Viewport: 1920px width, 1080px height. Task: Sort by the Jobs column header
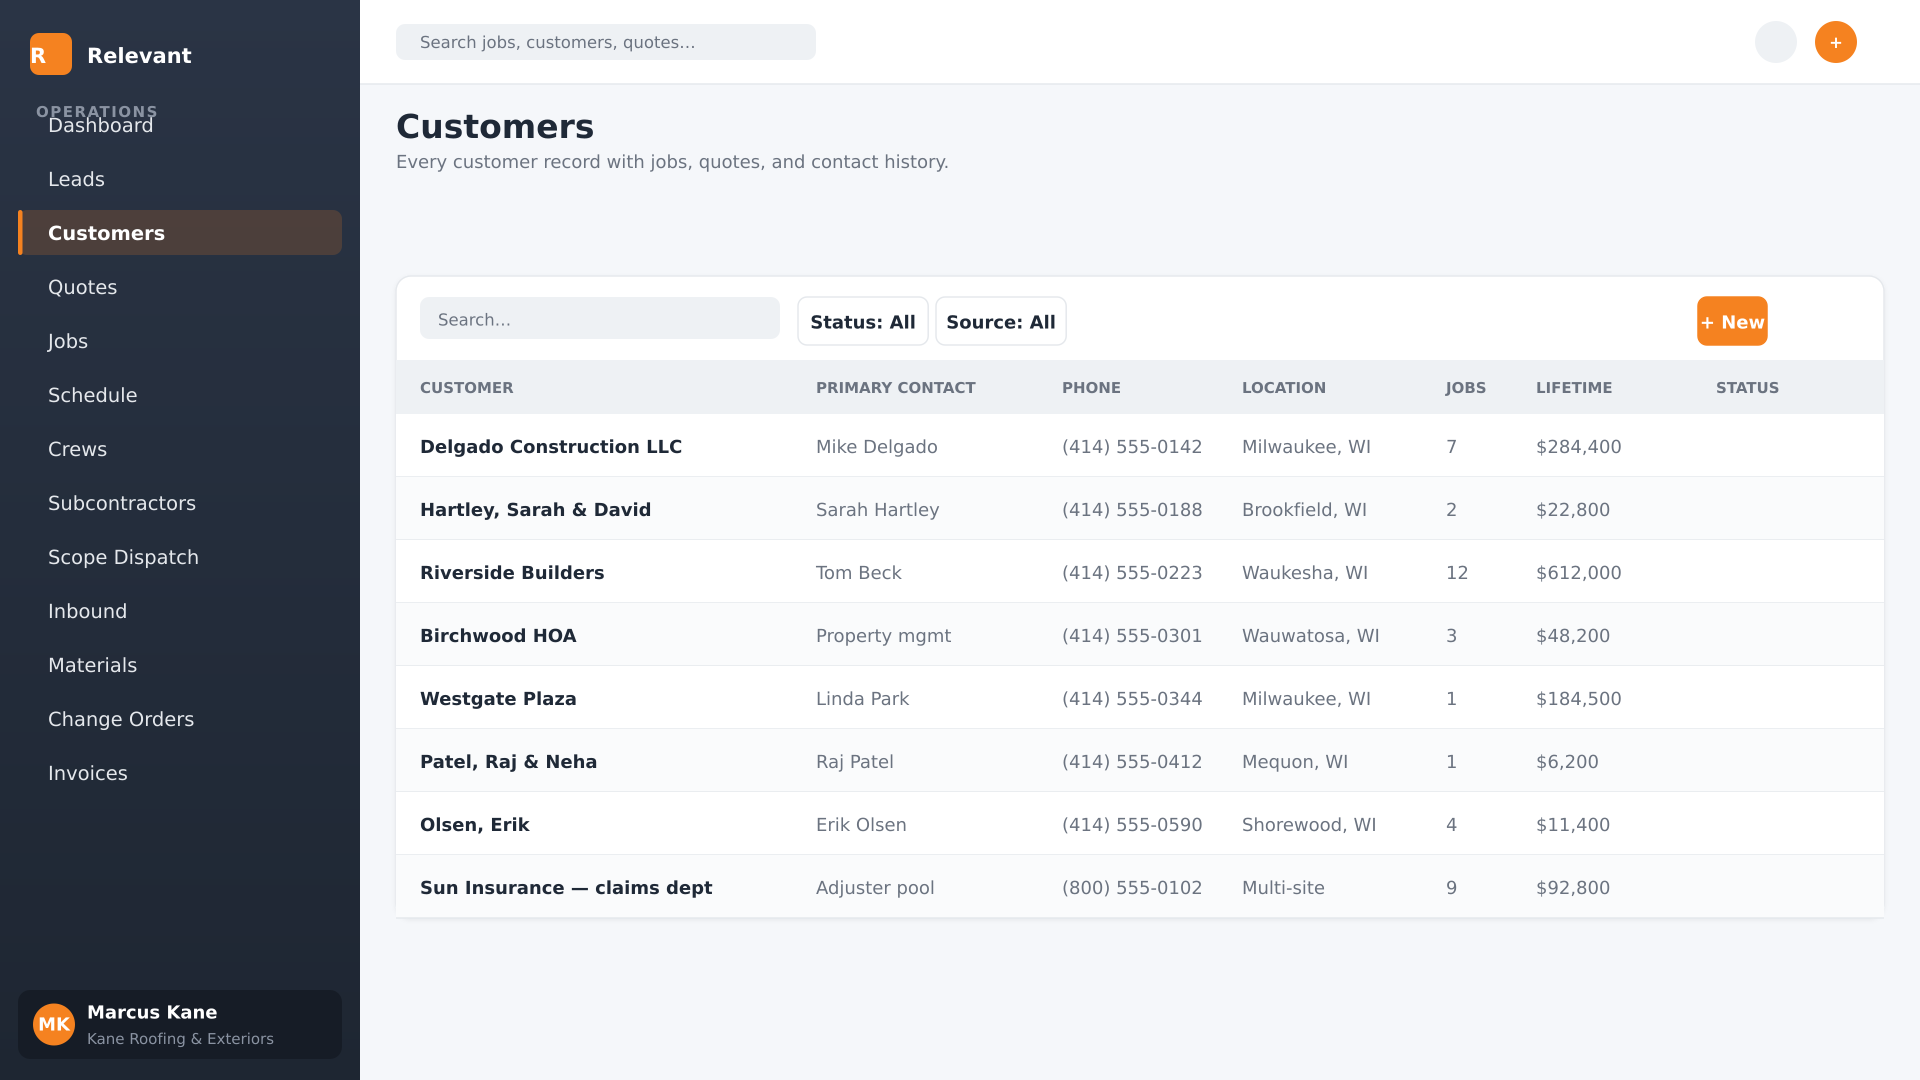point(1465,388)
